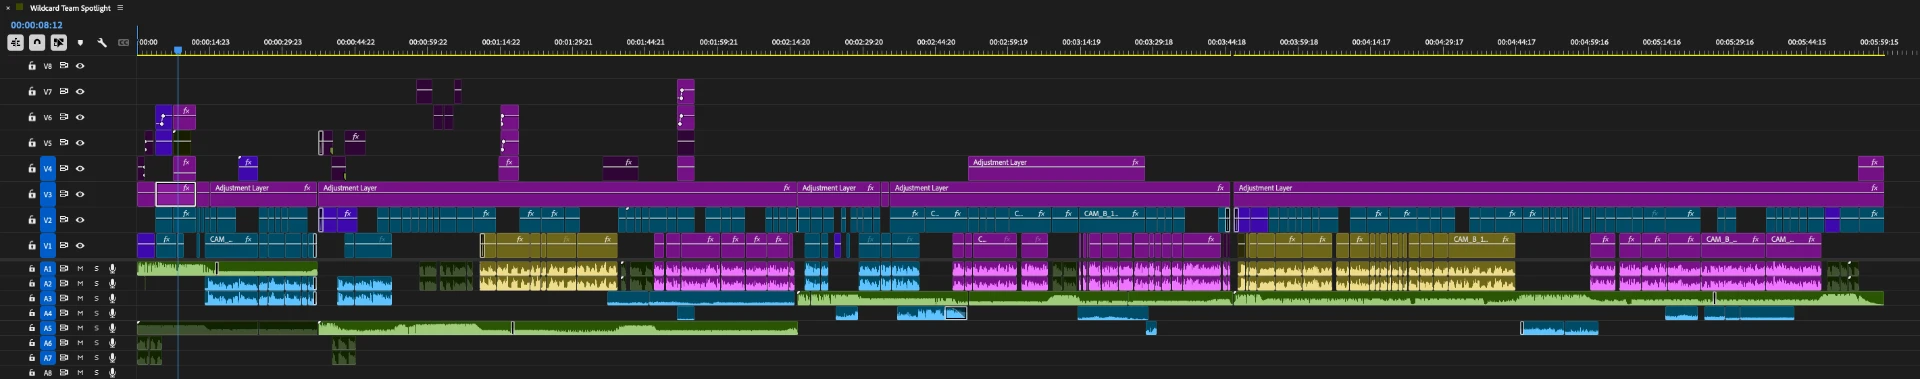
Task: Hide track V4 output eye
Action: (x=80, y=168)
